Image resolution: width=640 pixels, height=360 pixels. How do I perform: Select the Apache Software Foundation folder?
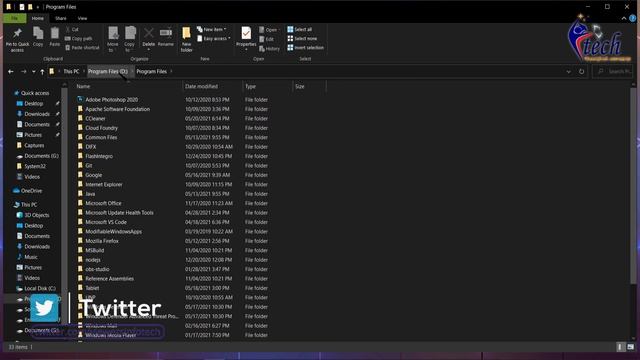pos(118,109)
